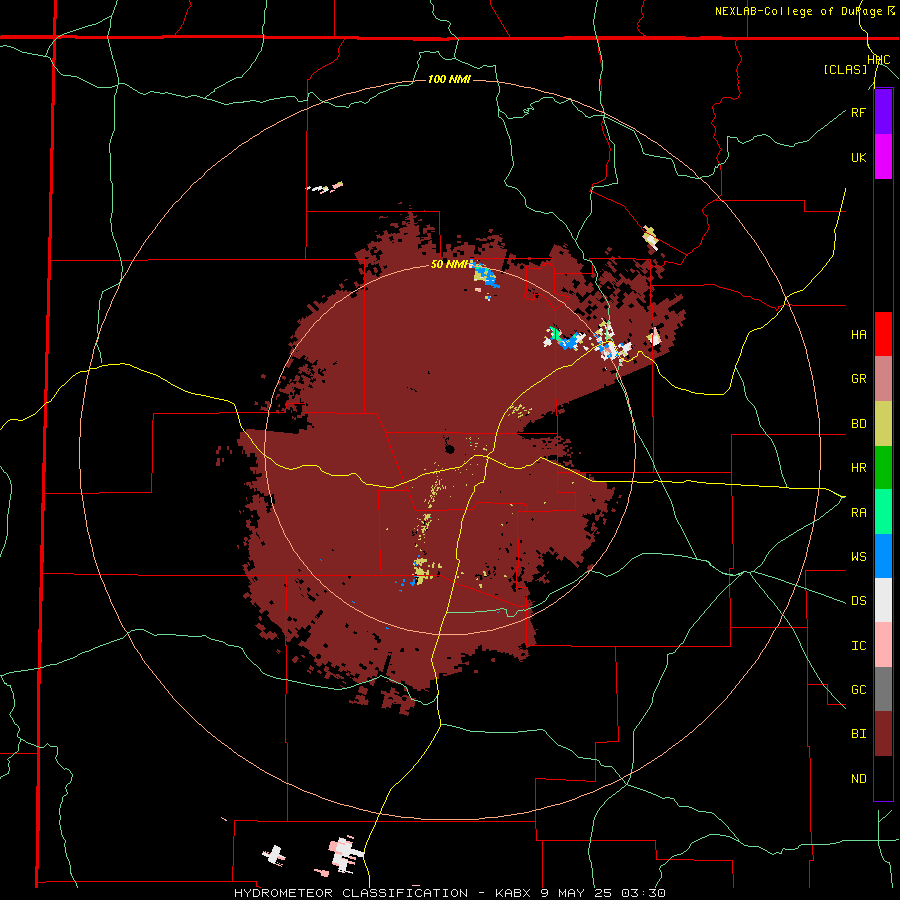Click the "BI" legend label
900x900 pixels.
858,734
